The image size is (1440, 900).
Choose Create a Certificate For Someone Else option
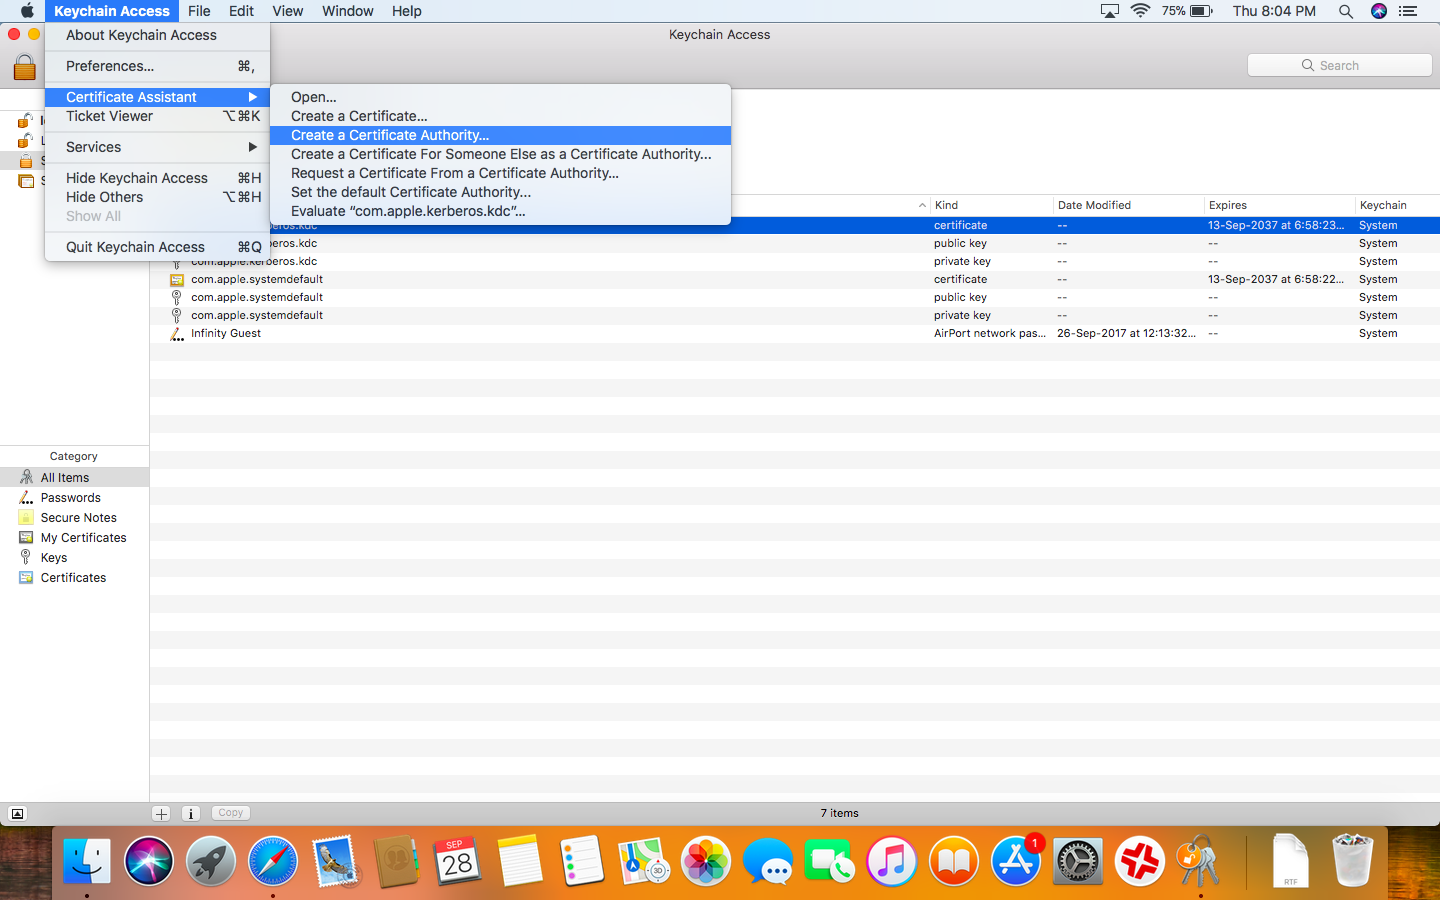click(x=500, y=154)
